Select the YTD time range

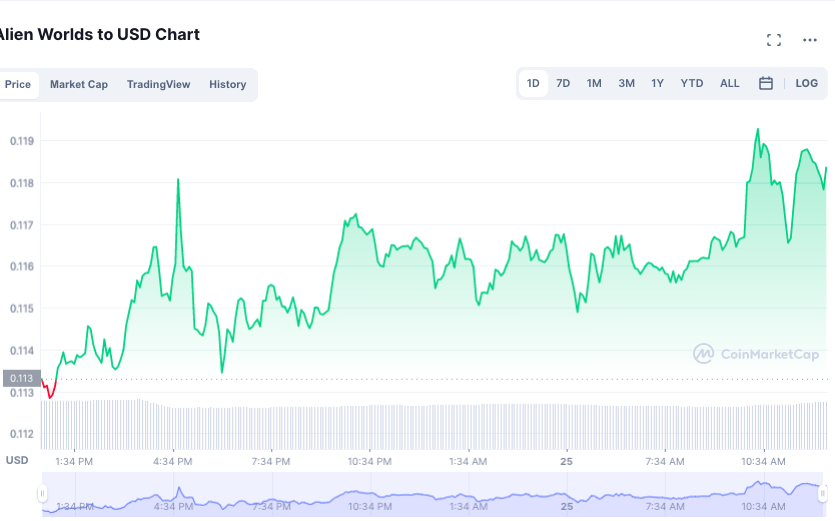[691, 83]
